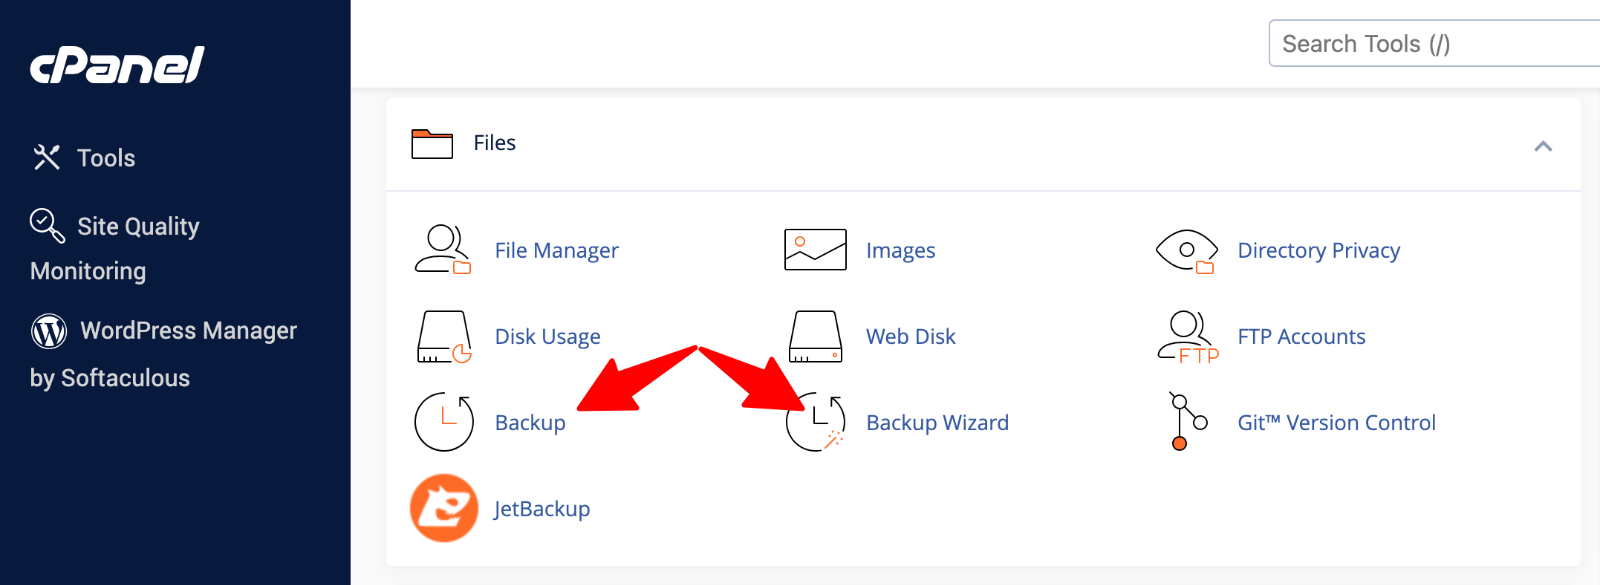The width and height of the screenshot is (1600, 585).
Task: Open the Directory Privacy link
Action: [x=1318, y=250]
